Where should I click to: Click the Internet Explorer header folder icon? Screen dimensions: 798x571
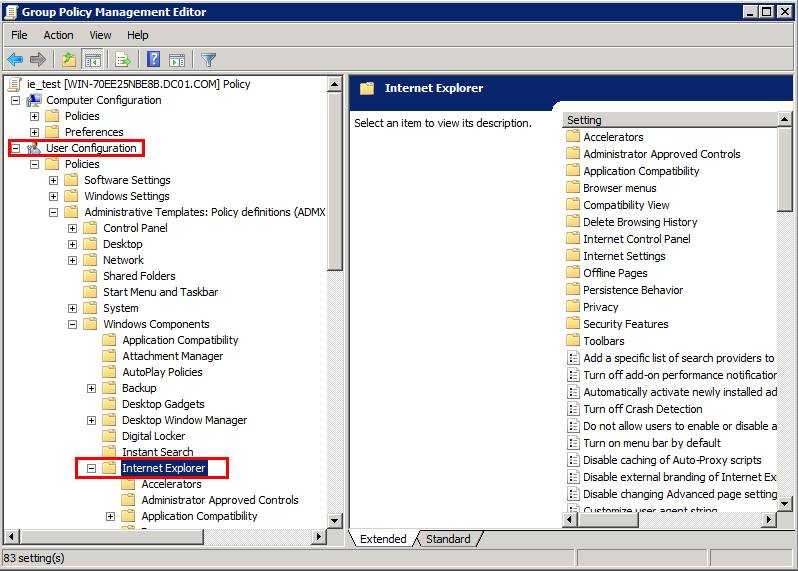point(367,88)
